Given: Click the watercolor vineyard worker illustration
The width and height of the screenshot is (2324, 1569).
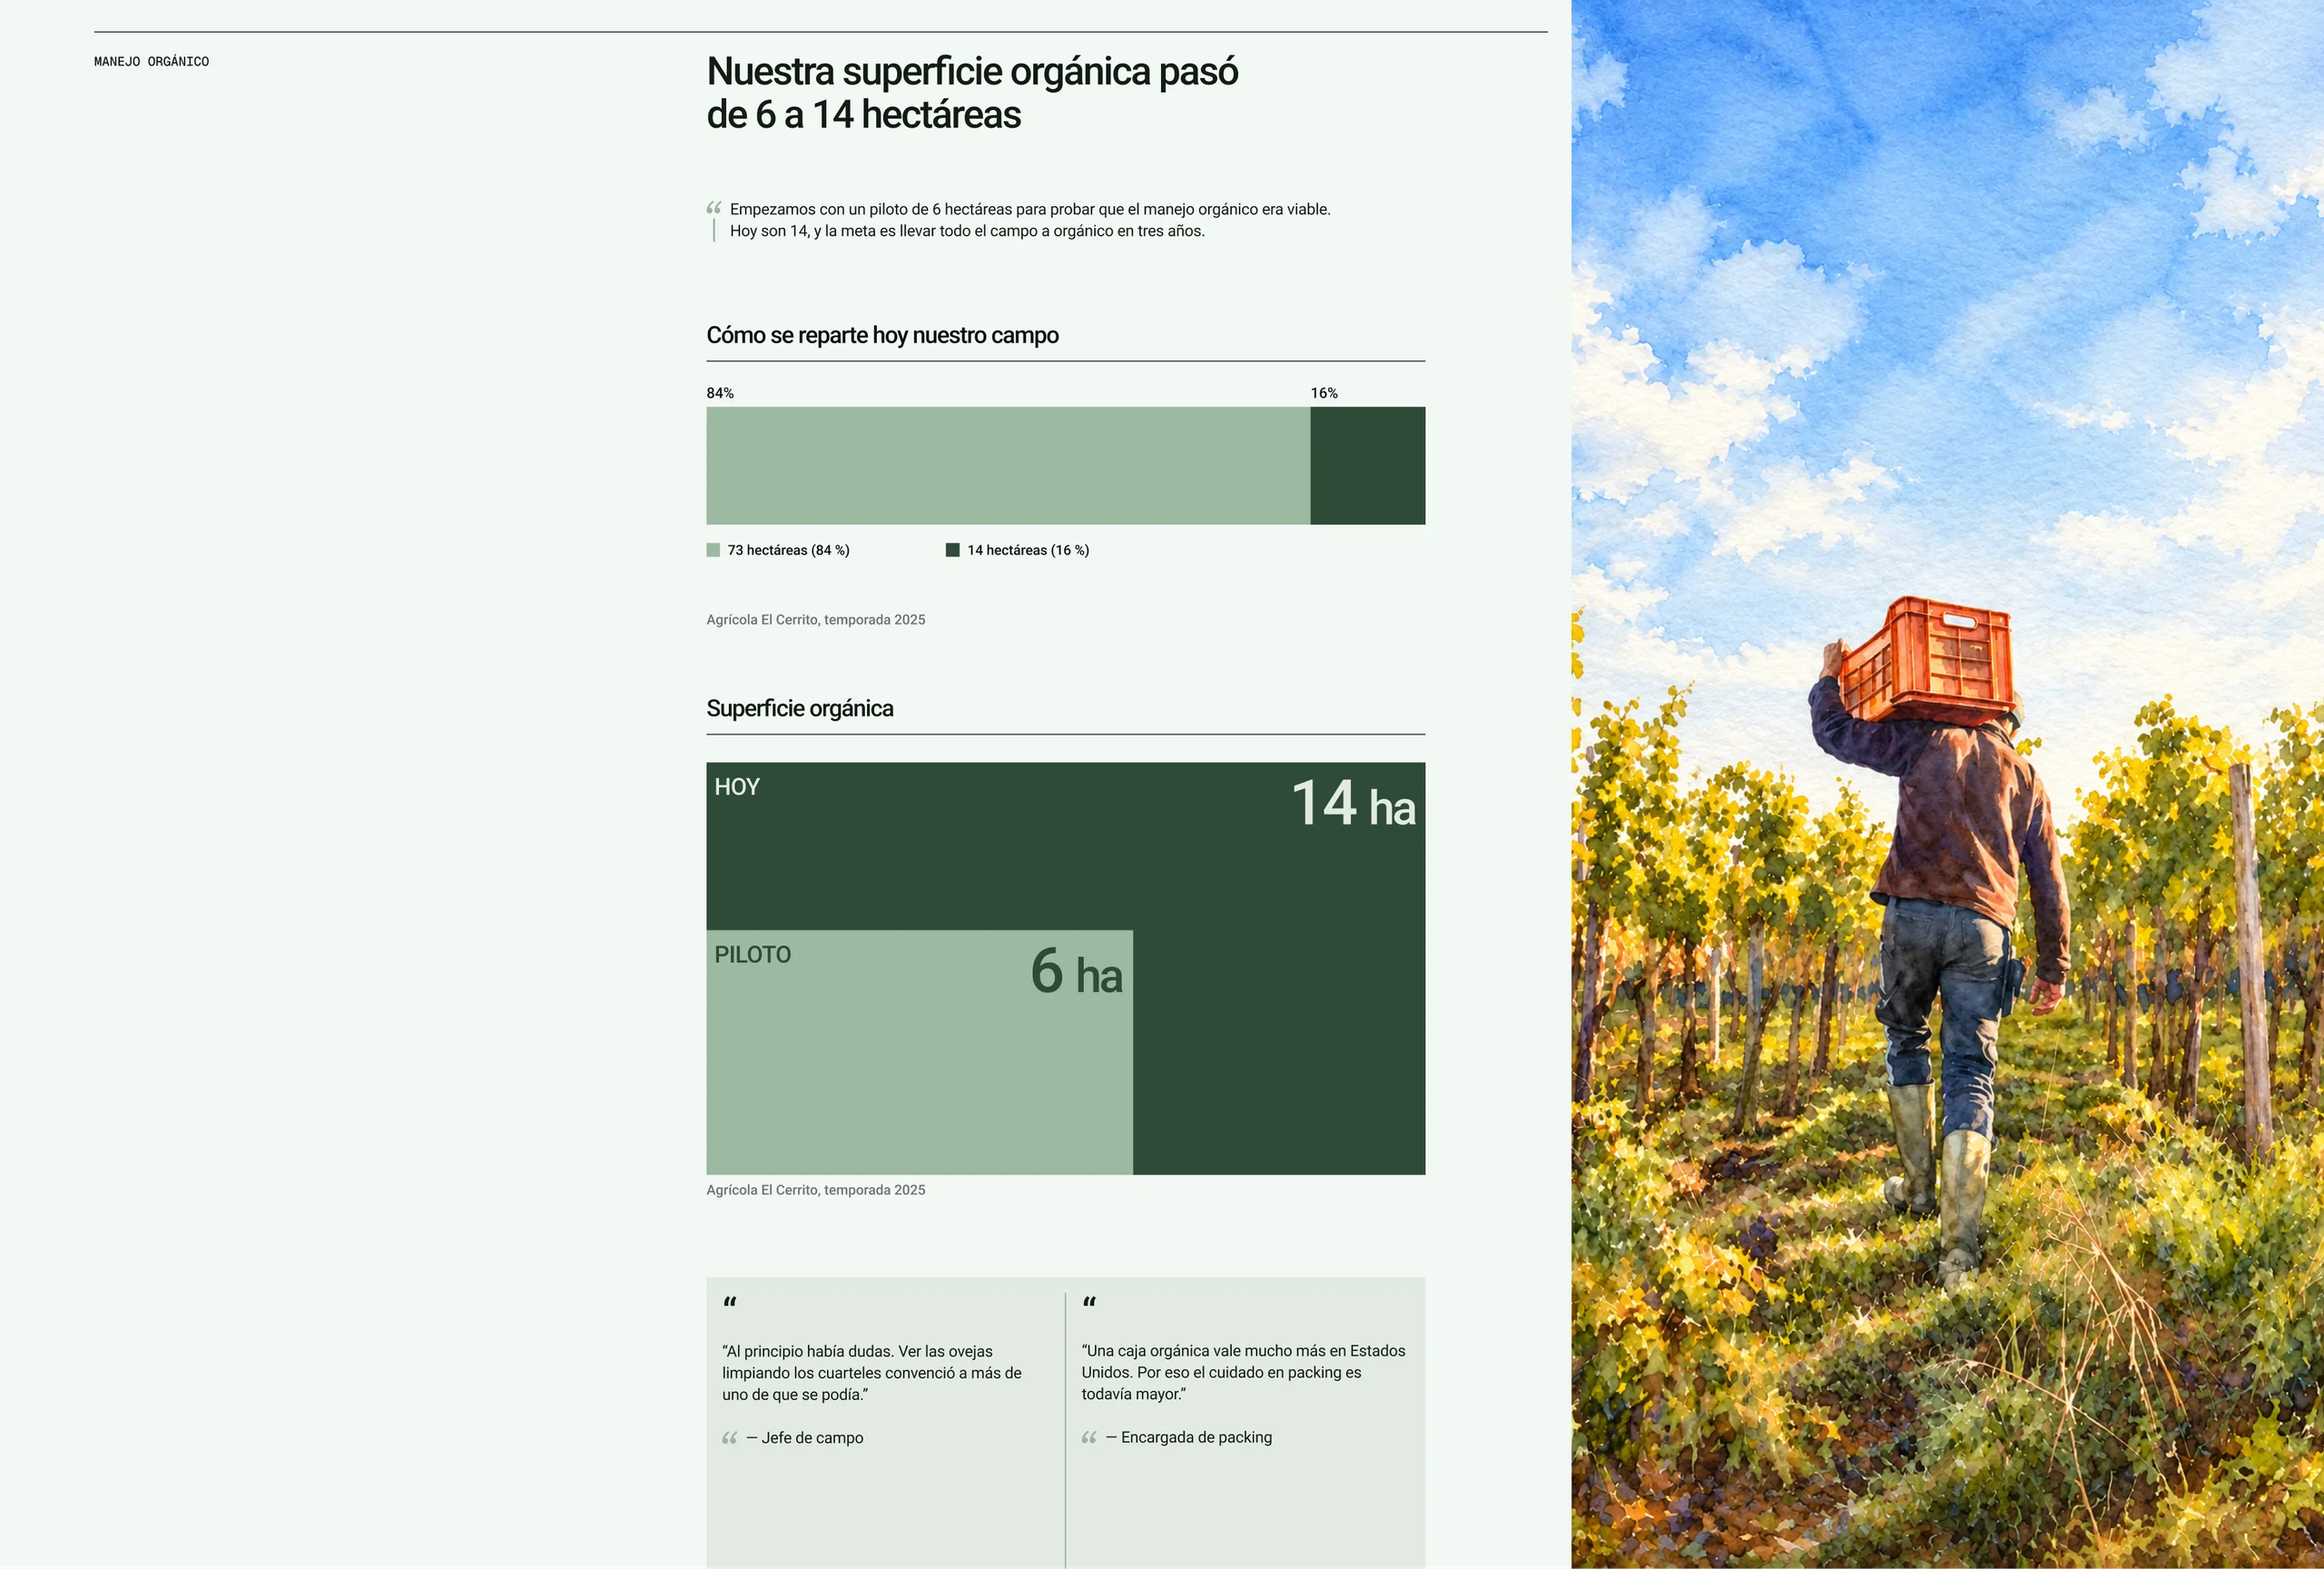Looking at the screenshot, I should pos(1947,784).
